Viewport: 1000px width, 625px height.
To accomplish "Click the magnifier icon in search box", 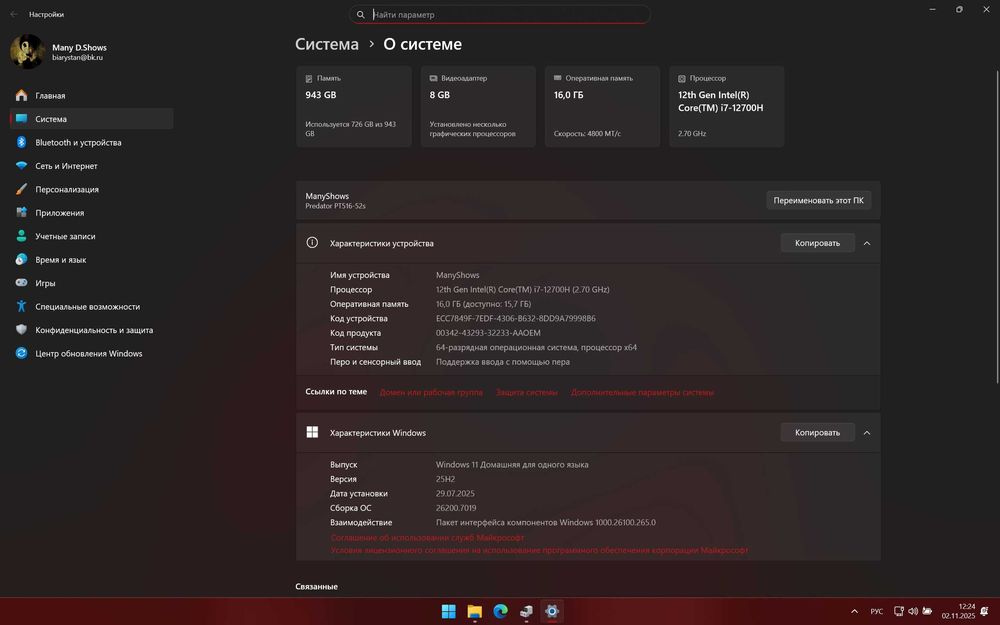I will [x=360, y=15].
